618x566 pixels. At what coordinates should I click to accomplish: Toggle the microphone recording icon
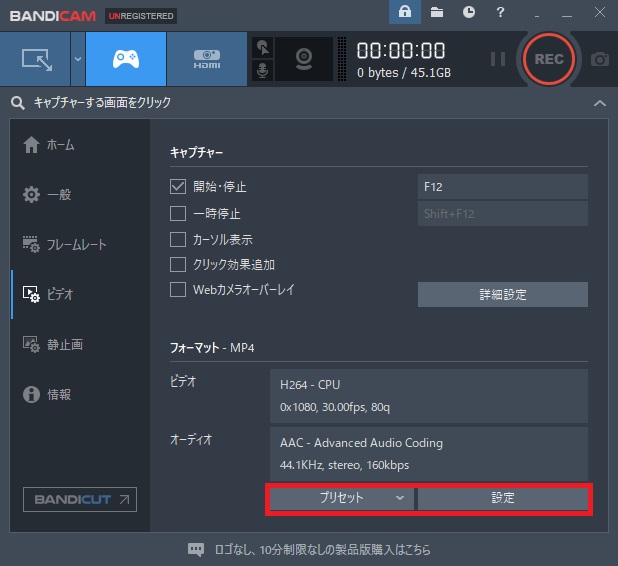(262, 71)
